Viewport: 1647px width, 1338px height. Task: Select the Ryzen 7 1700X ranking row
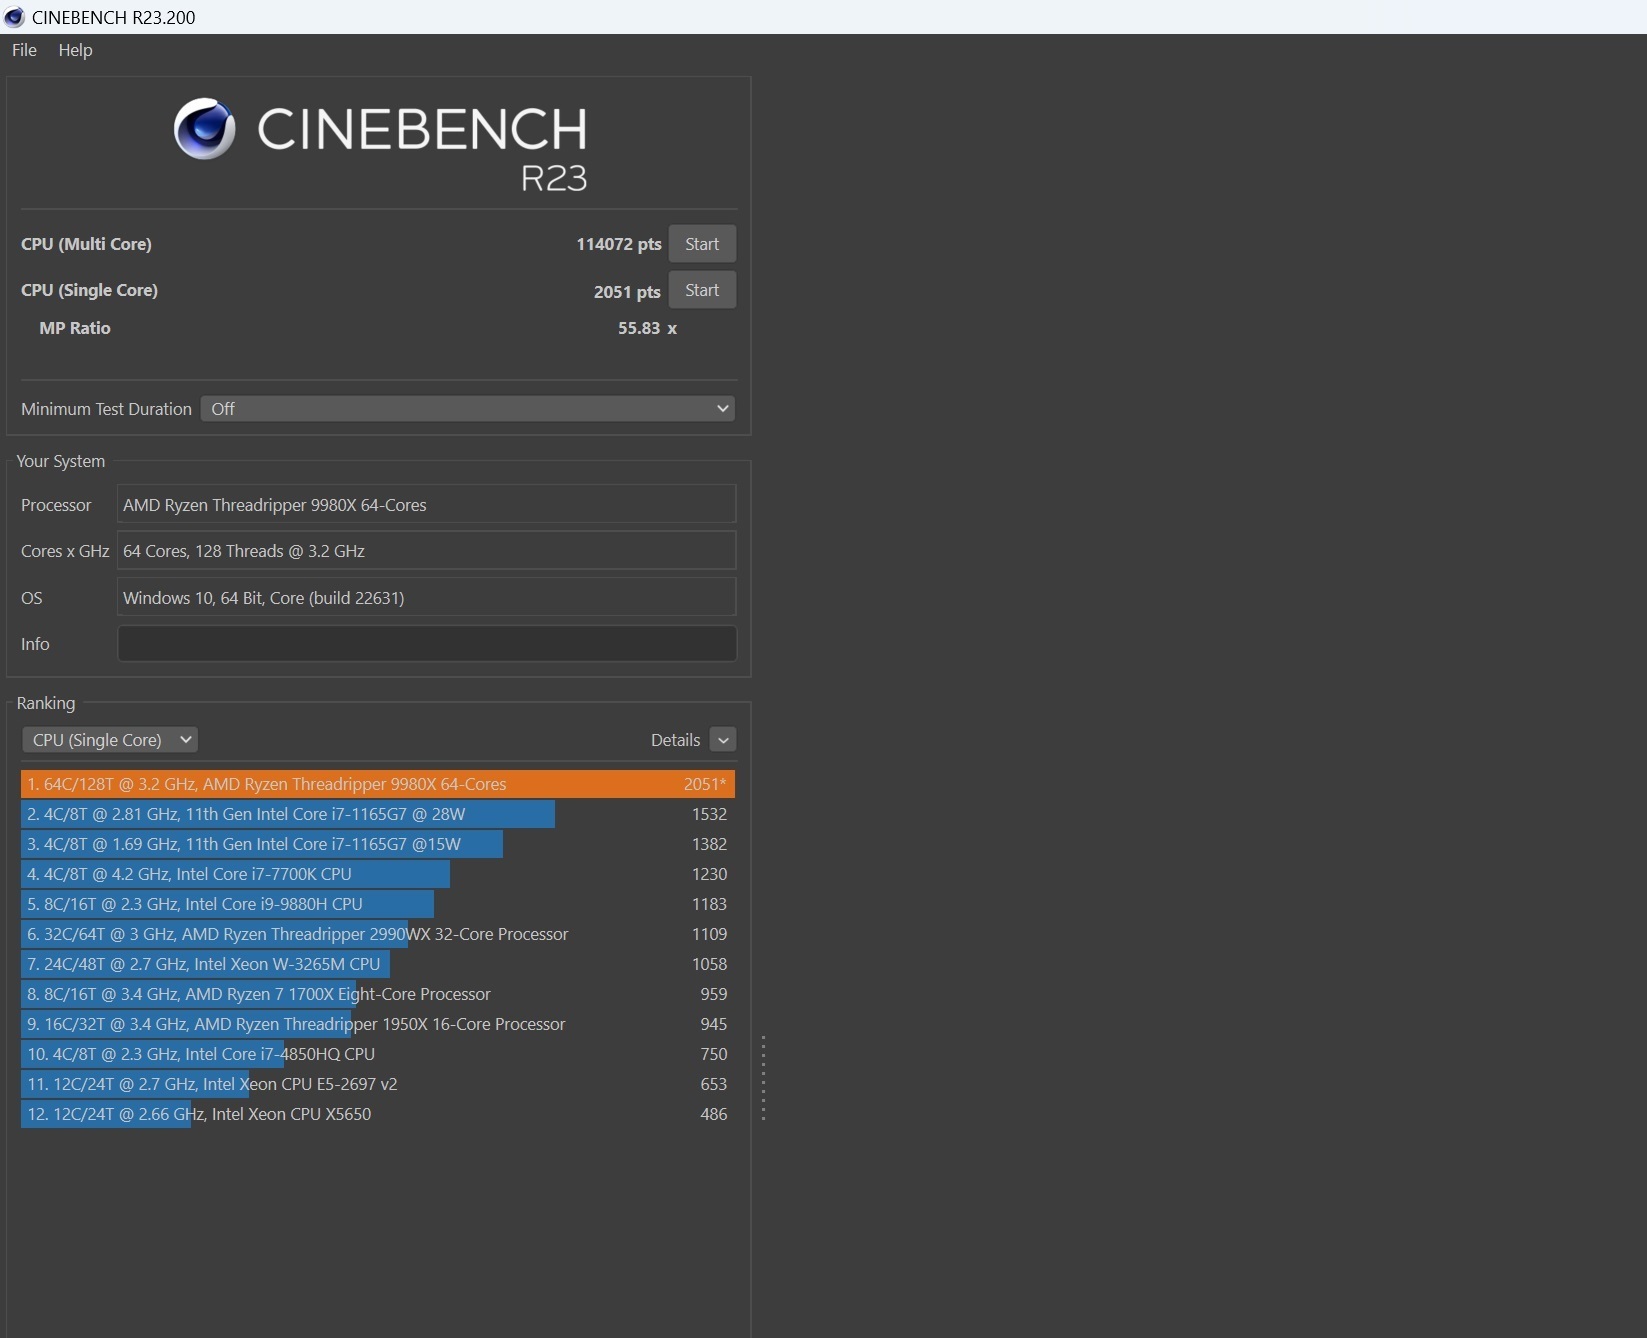pyautogui.click(x=377, y=994)
